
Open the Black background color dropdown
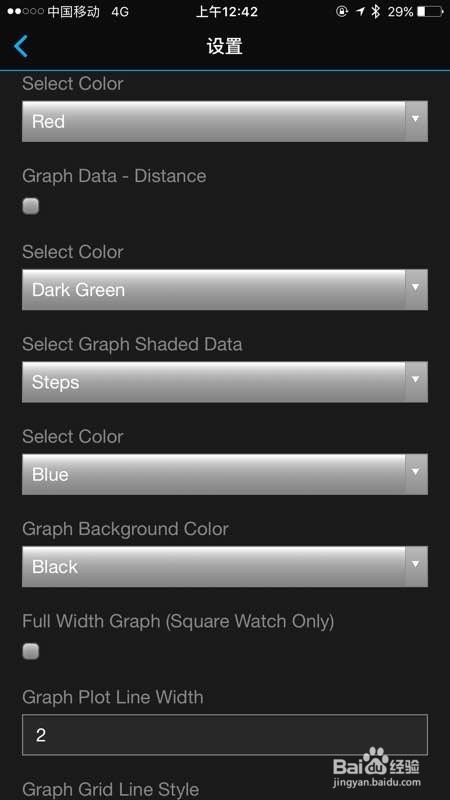click(225, 567)
